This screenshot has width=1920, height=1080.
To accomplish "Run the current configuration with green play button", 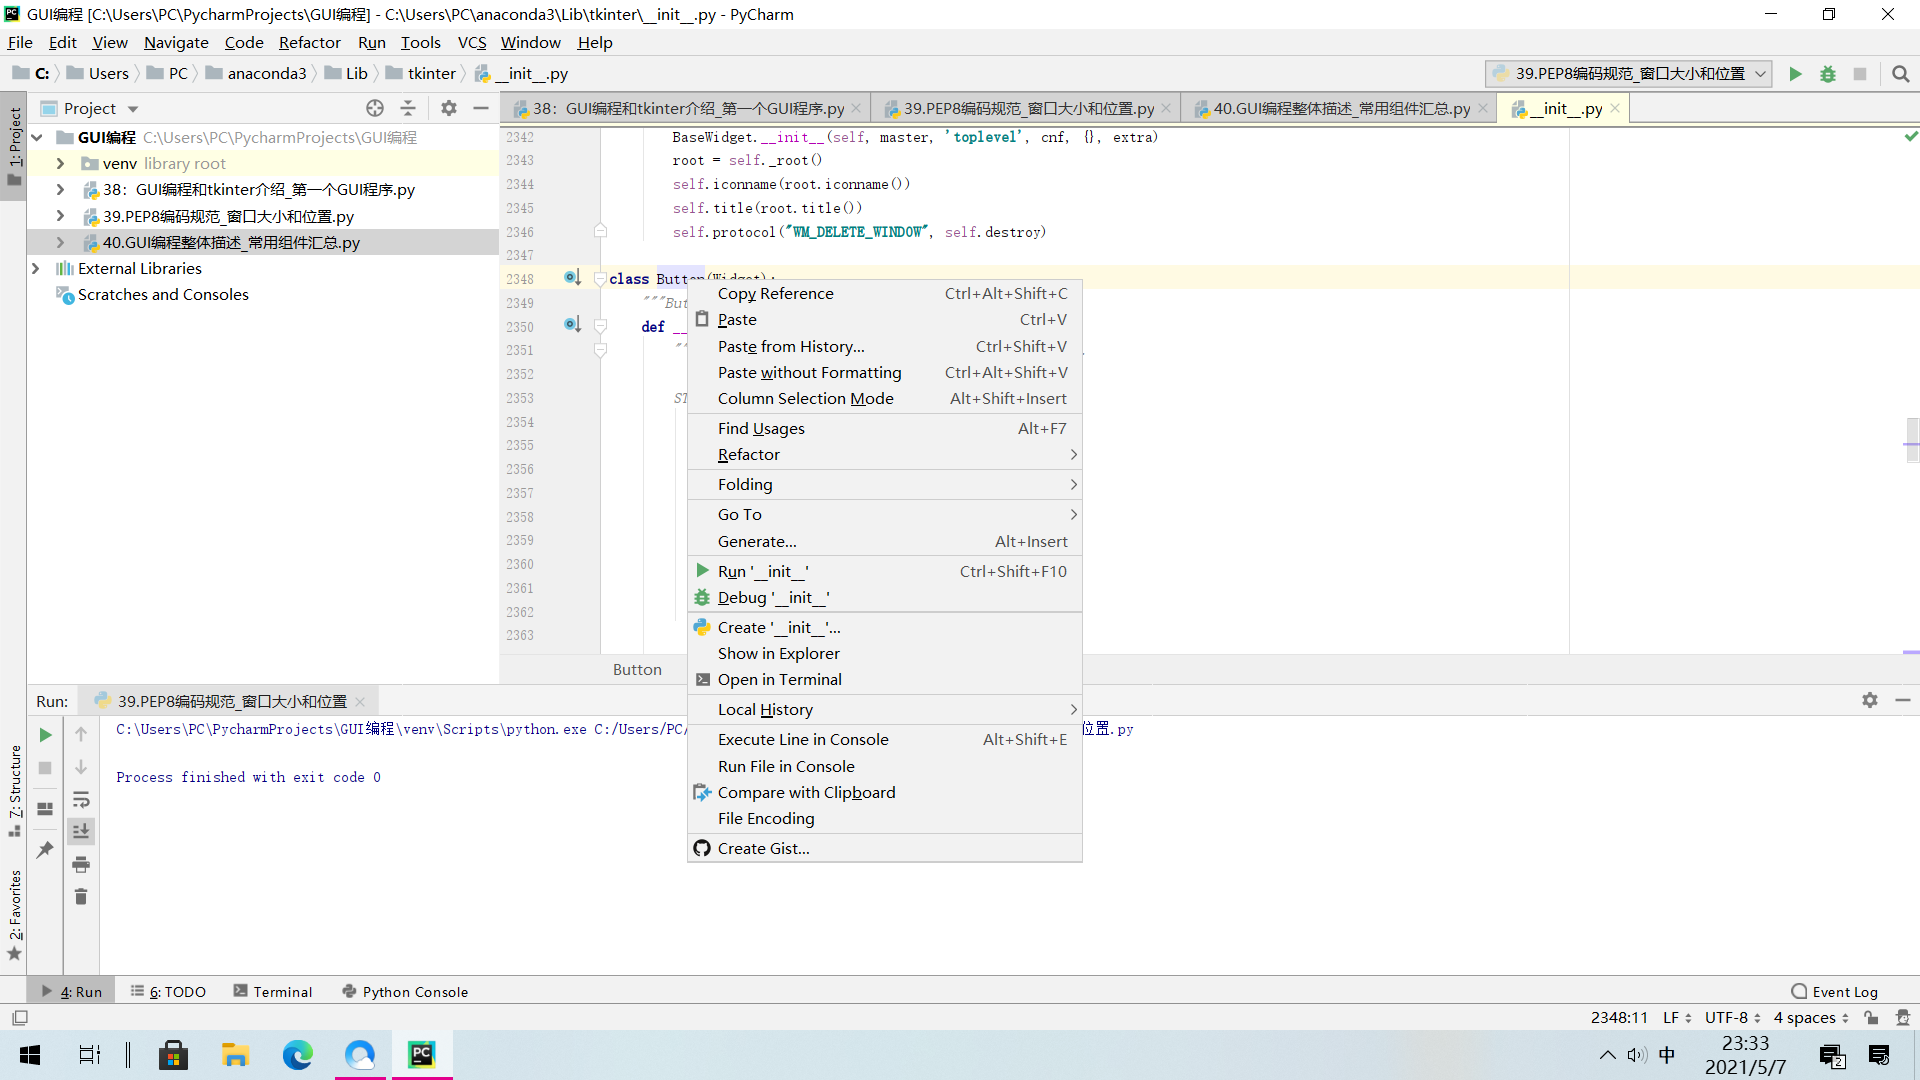I will 1795,74.
